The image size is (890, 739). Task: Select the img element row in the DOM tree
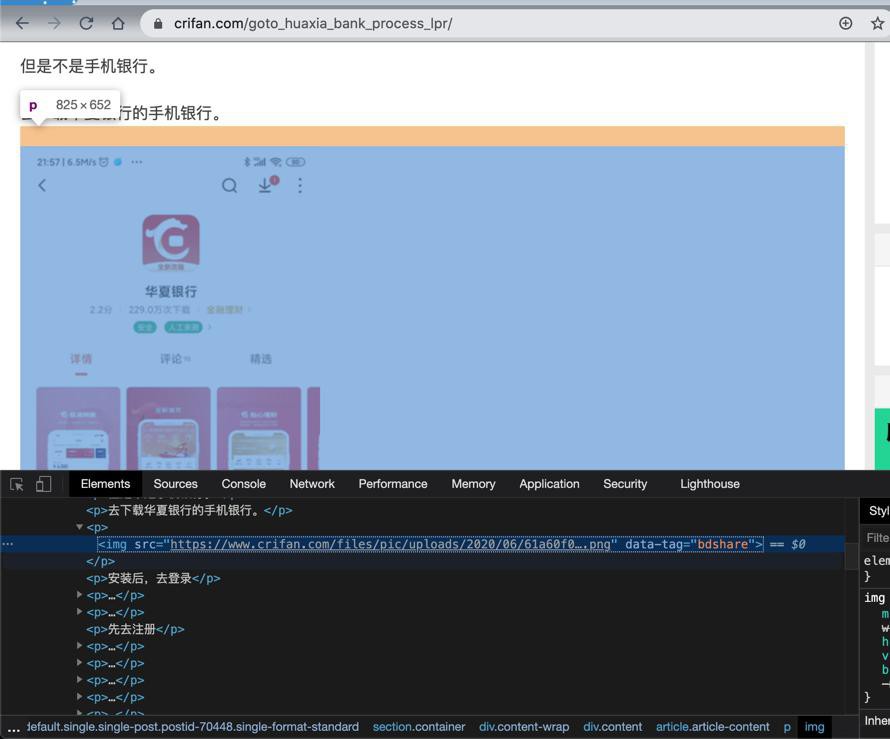coord(422,544)
